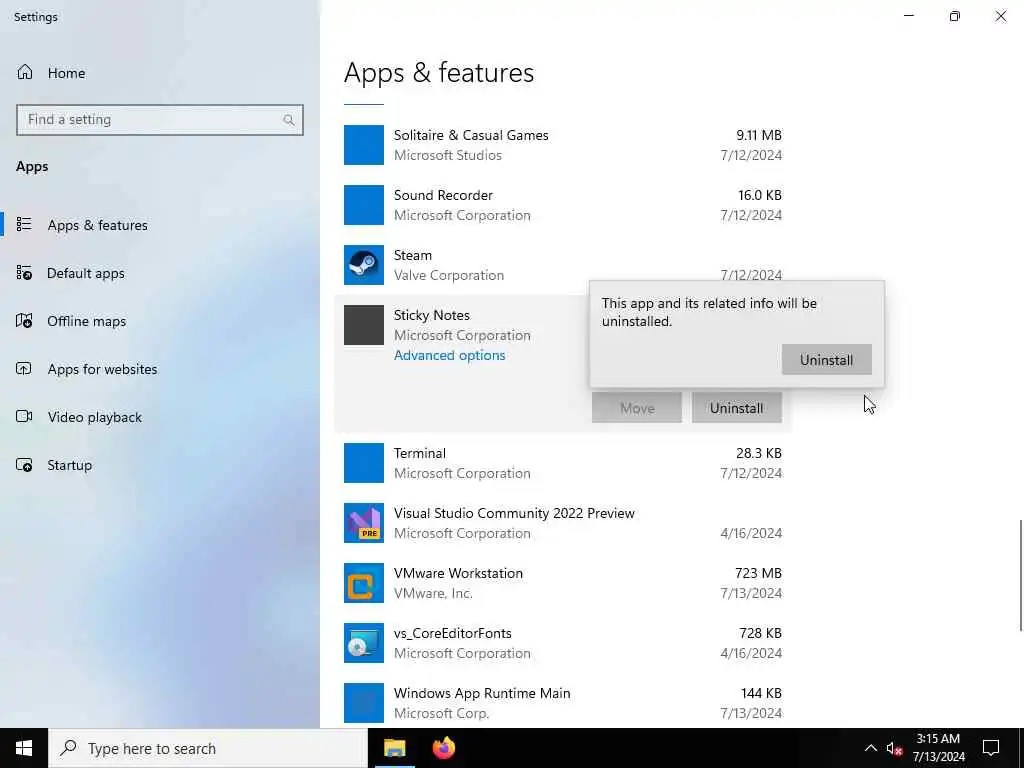
Task: Select the Terminal app name
Action: click(420, 453)
